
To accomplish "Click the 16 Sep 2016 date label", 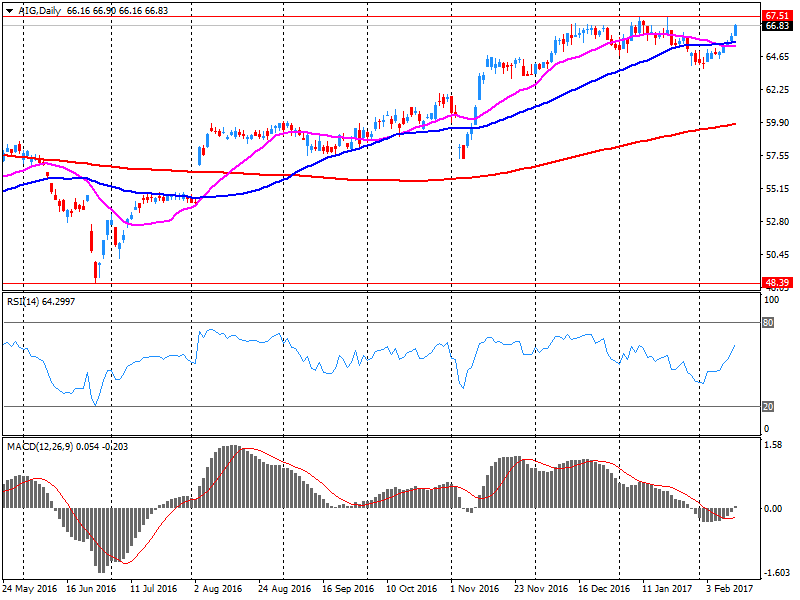I will point(347,588).
